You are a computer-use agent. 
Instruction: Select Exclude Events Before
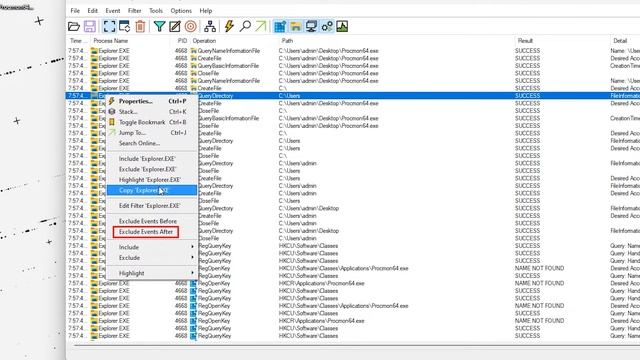click(x=152, y=221)
